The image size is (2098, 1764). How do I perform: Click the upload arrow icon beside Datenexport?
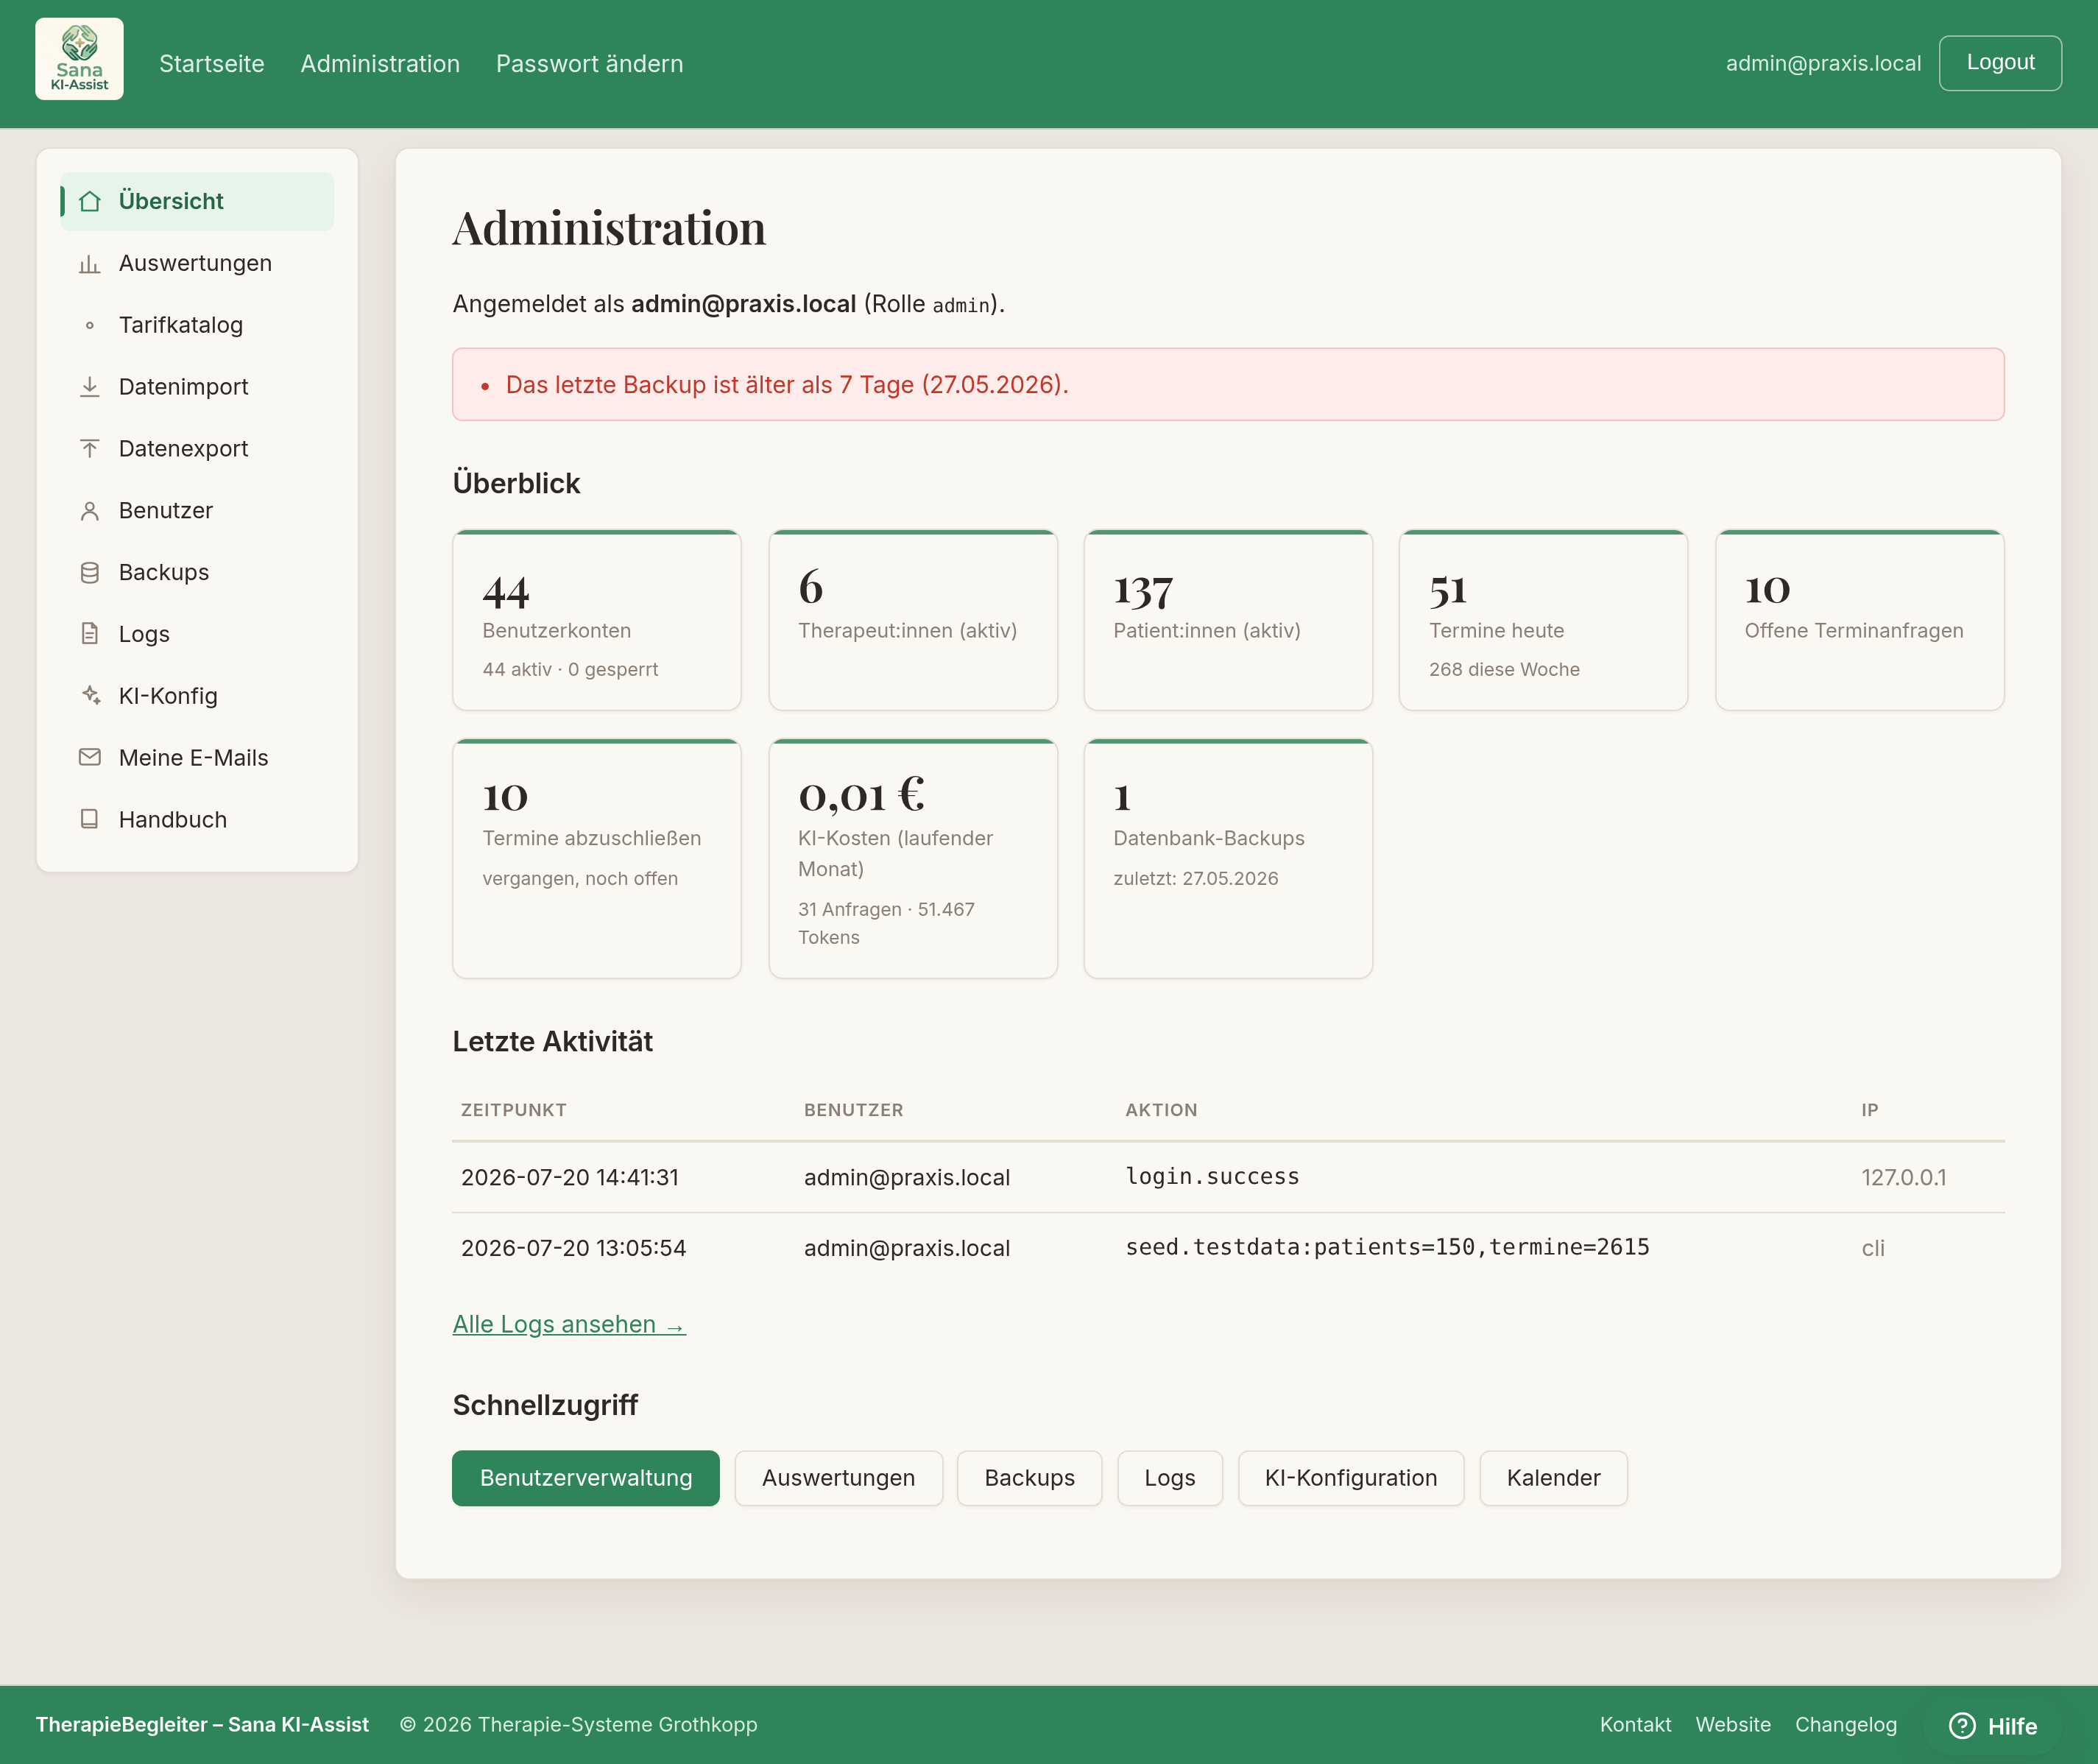pos(90,449)
